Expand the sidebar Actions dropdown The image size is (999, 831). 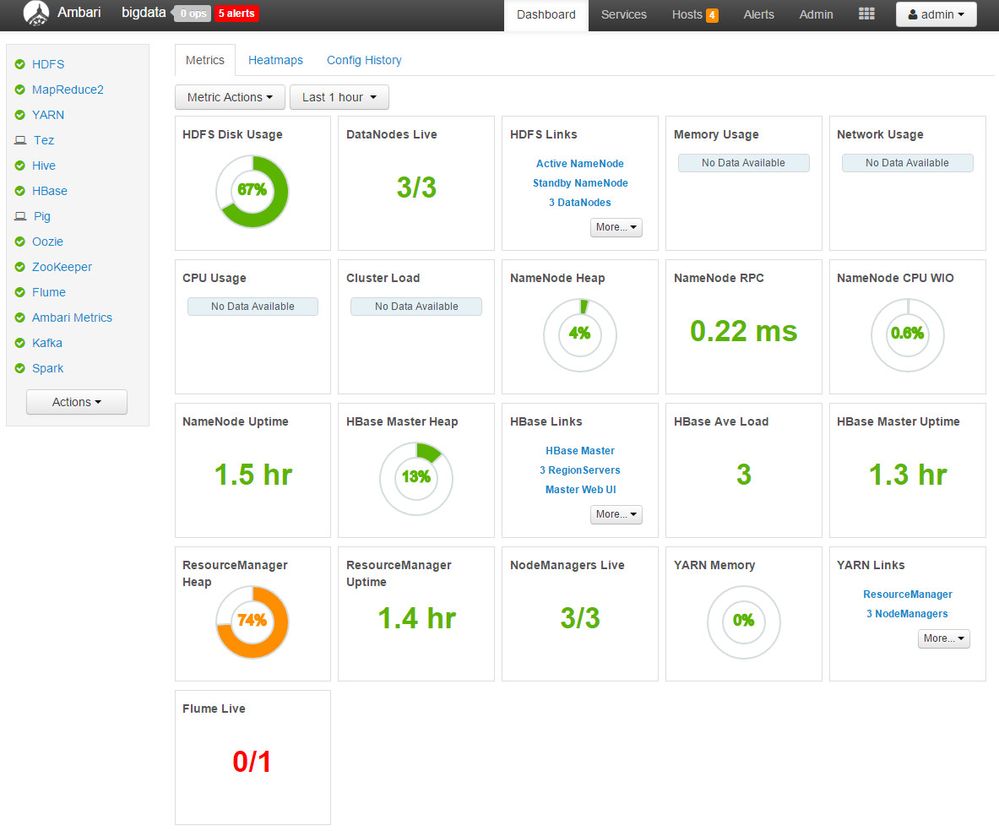(x=76, y=402)
